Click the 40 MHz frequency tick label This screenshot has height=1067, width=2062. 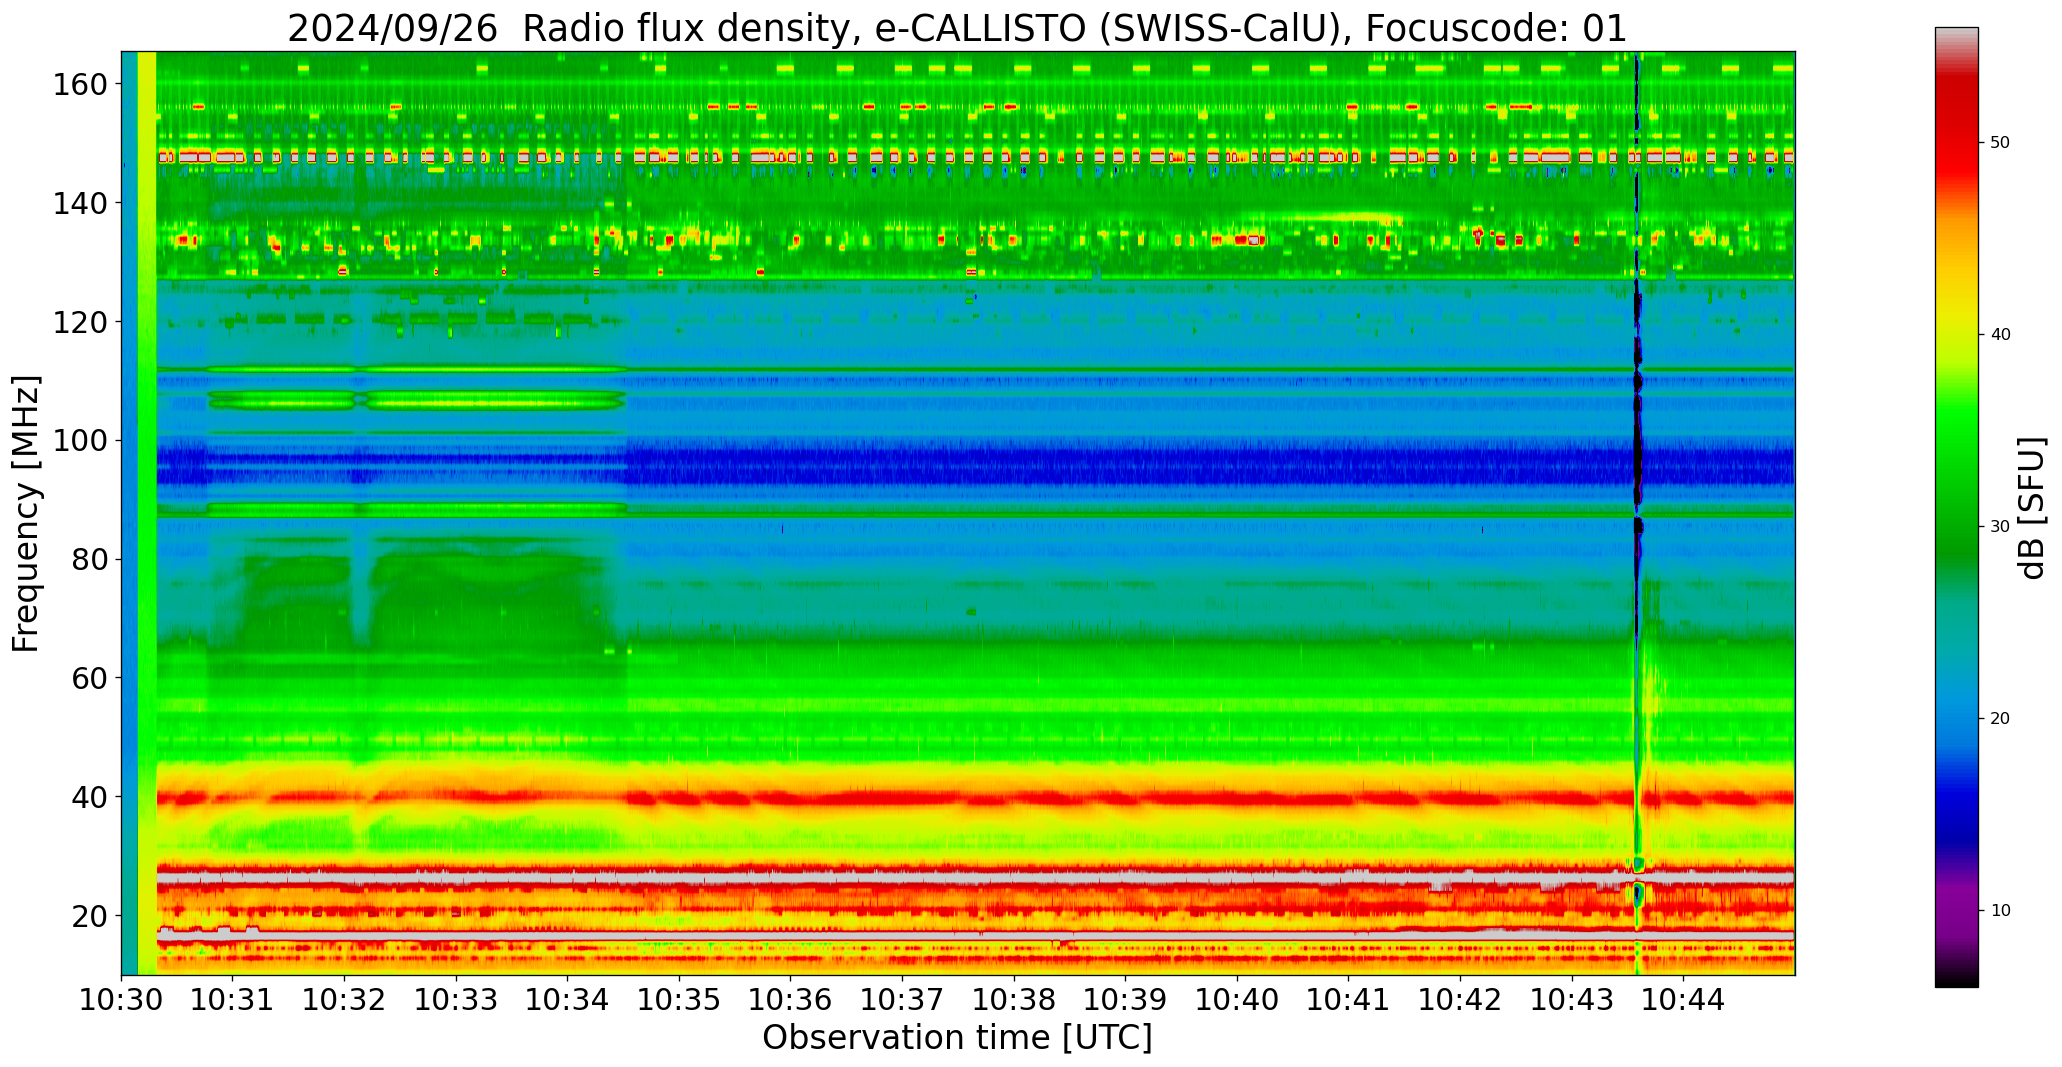pos(89,796)
